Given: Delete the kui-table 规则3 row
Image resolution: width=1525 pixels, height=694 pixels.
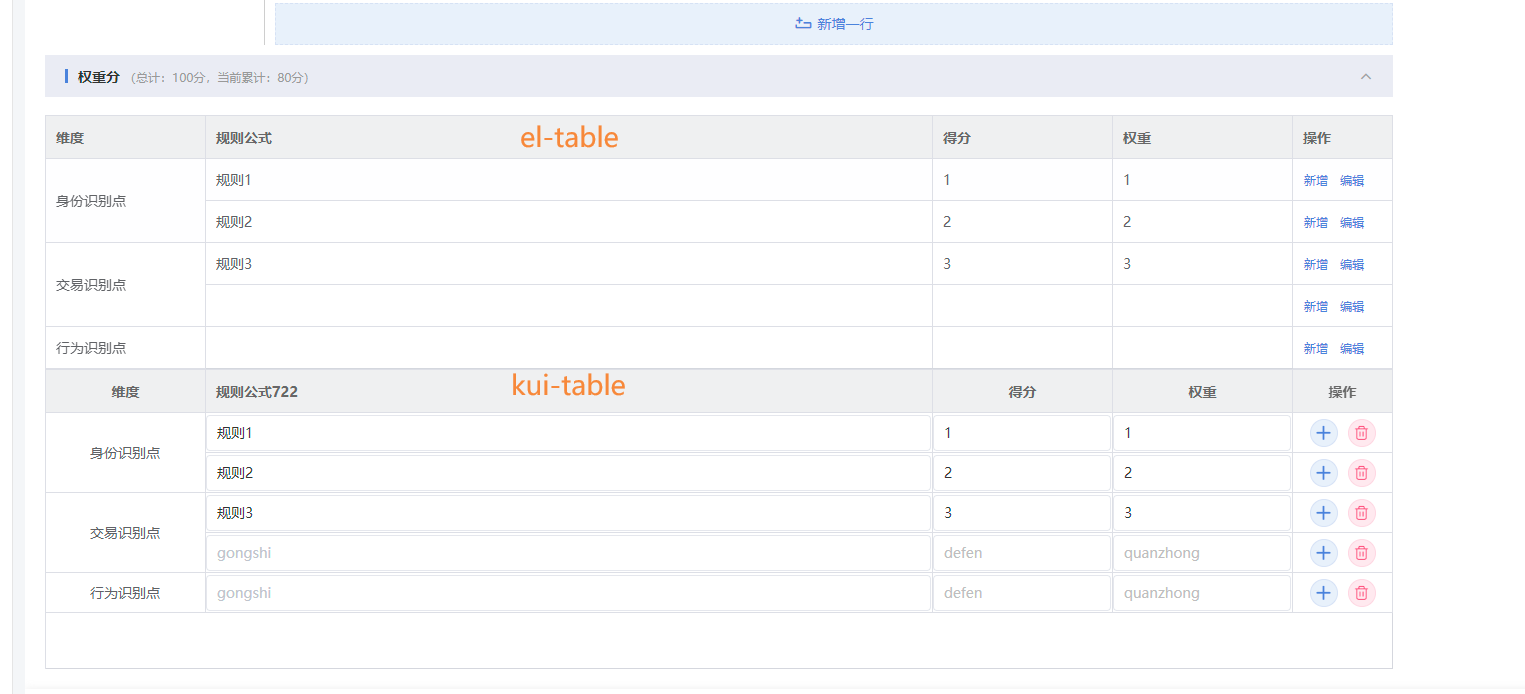Looking at the screenshot, I should coord(1361,513).
